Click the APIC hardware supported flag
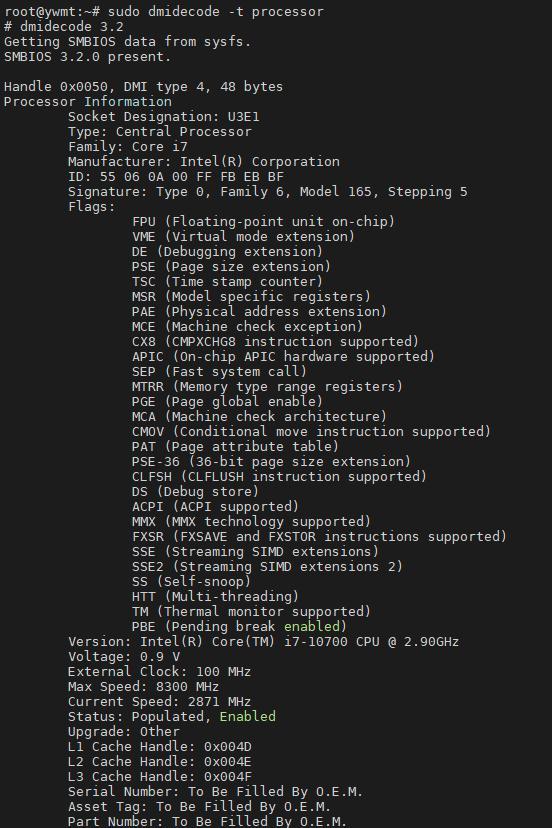 tap(284, 356)
